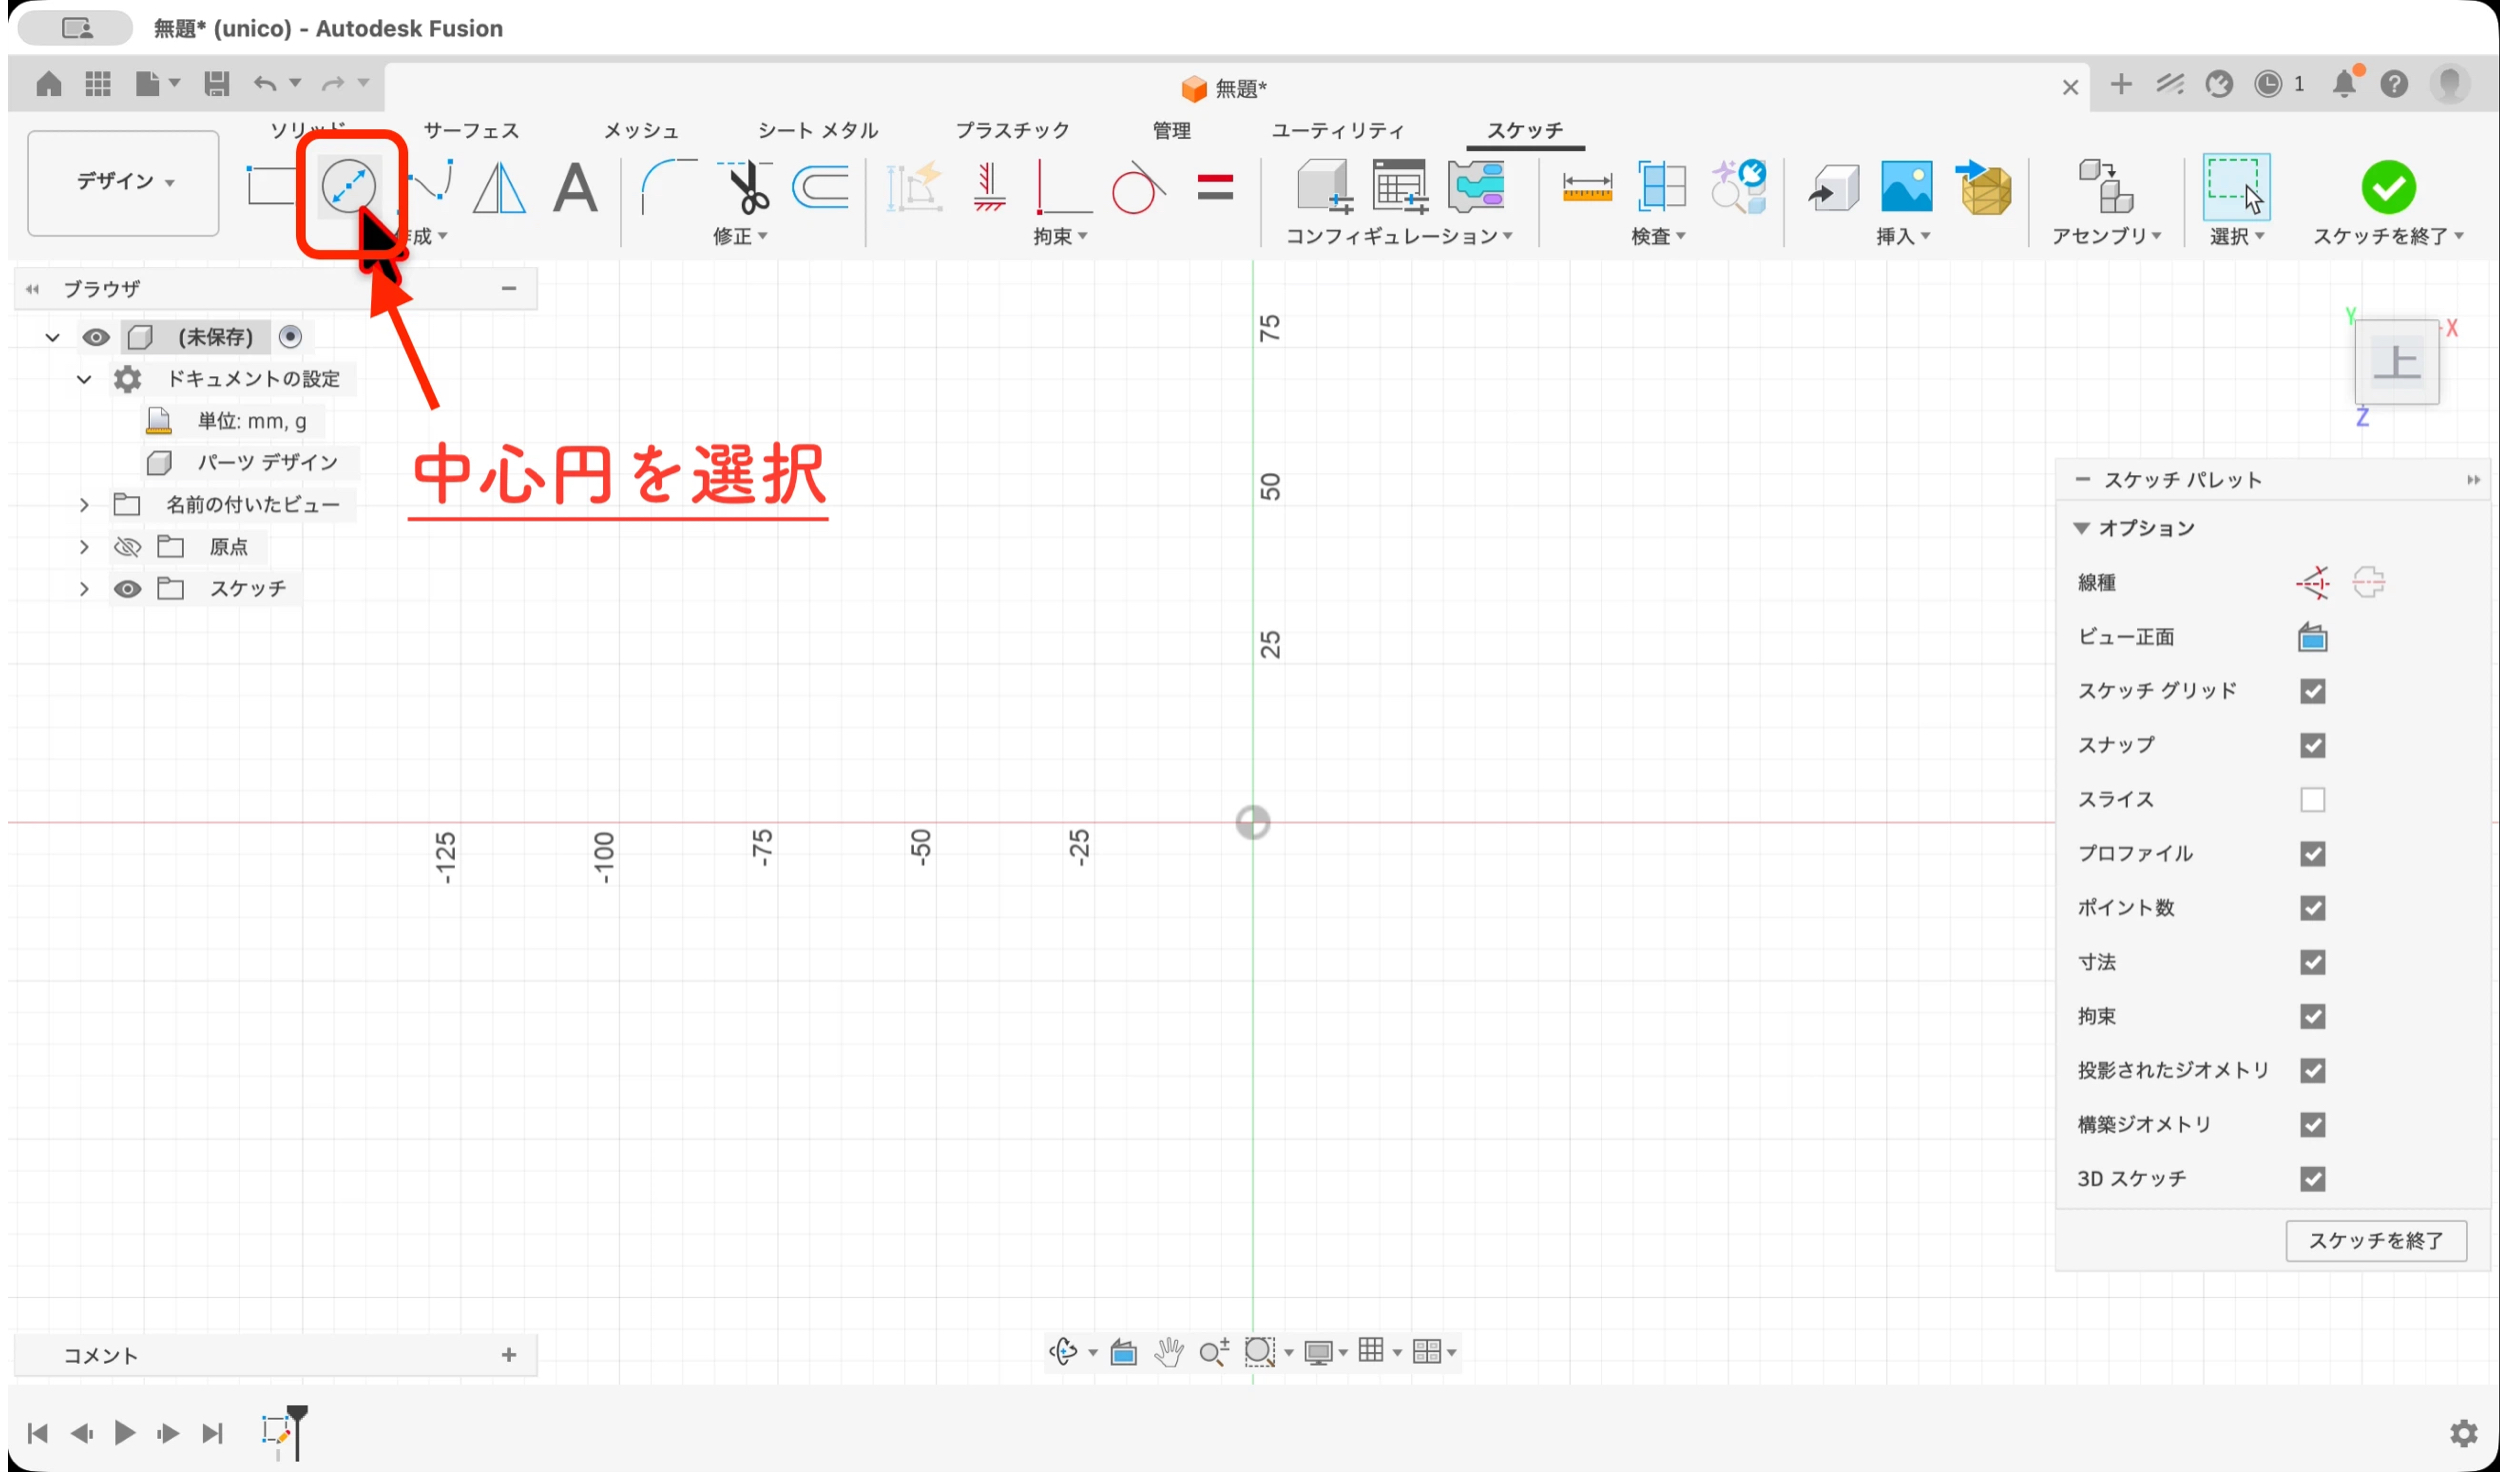Click the orbit tool in navigation bar
Screen dimensions: 2500x1472
pyautogui.click(x=1063, y=1352)
